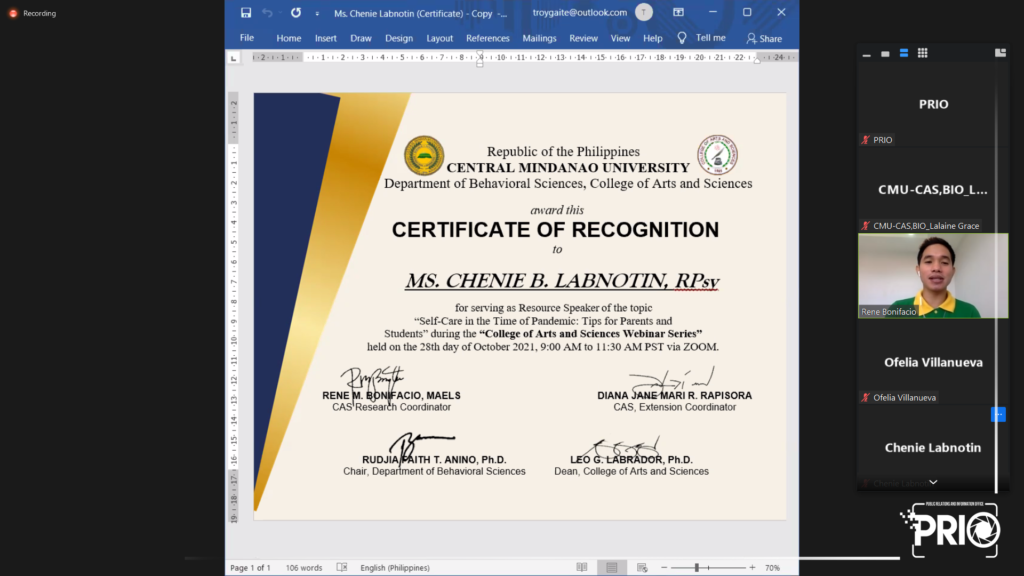Open the Design ribbon tab

tap(399, 38)
